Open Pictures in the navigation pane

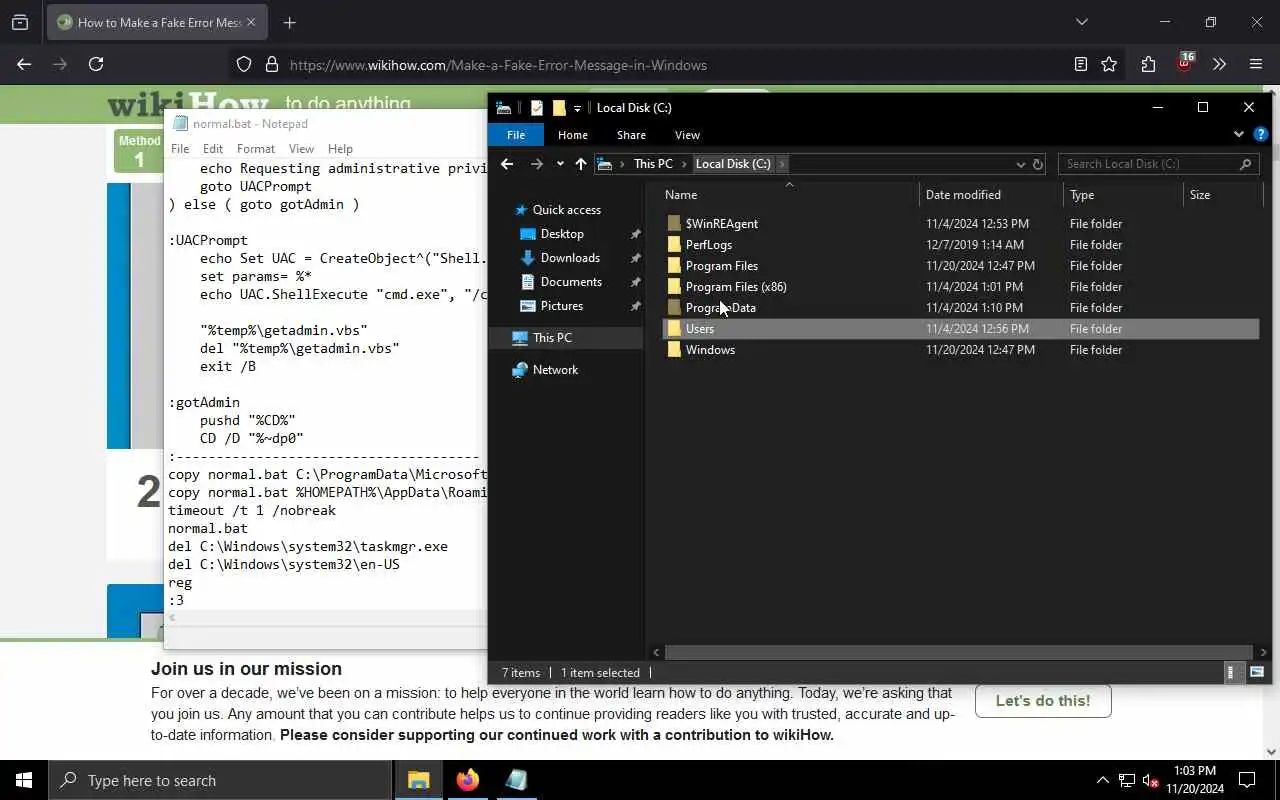(x=562, y=306)
